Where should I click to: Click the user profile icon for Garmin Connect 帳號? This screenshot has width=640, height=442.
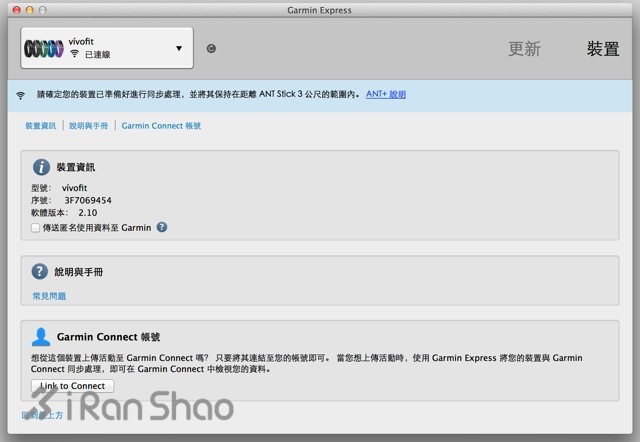point(41,336)
